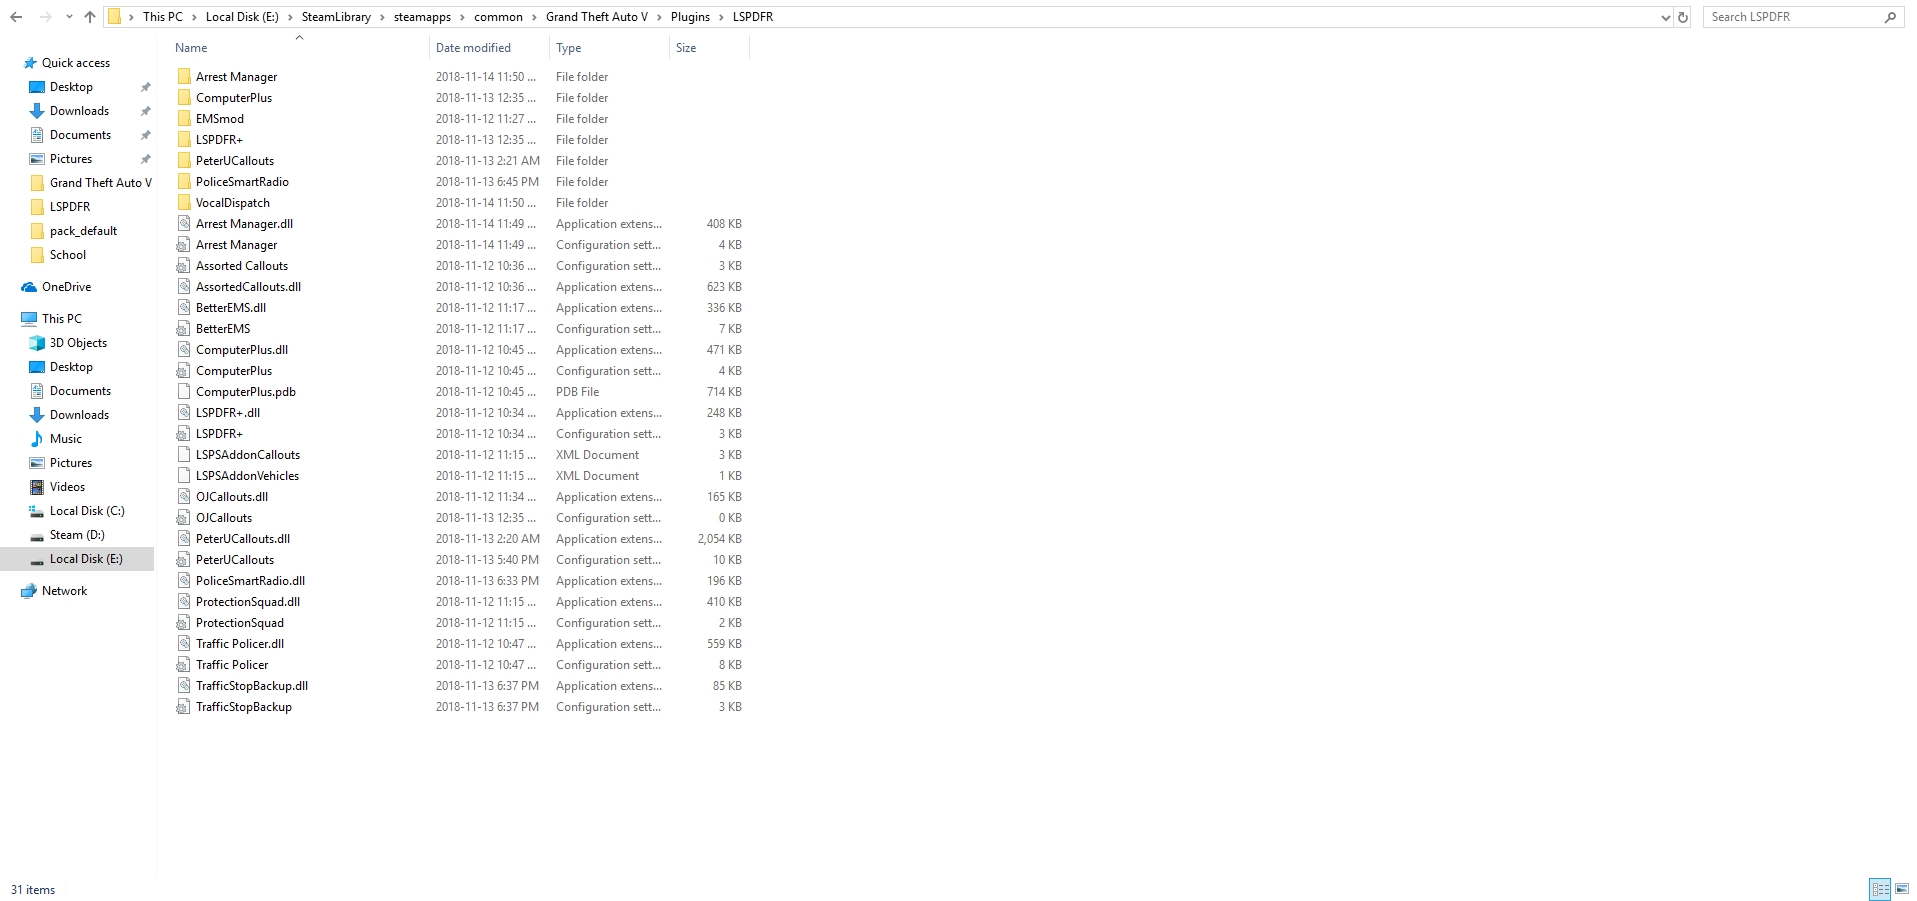Switch to Details view layout
The image size is (1917, 901).
point(1880,889)
